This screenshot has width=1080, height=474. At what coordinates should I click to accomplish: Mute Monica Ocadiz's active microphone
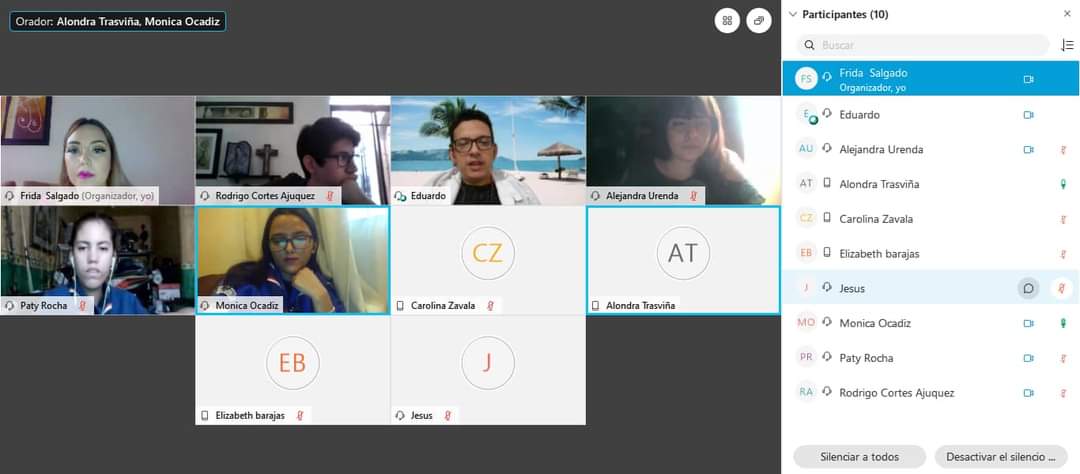tap(1062, 323)
